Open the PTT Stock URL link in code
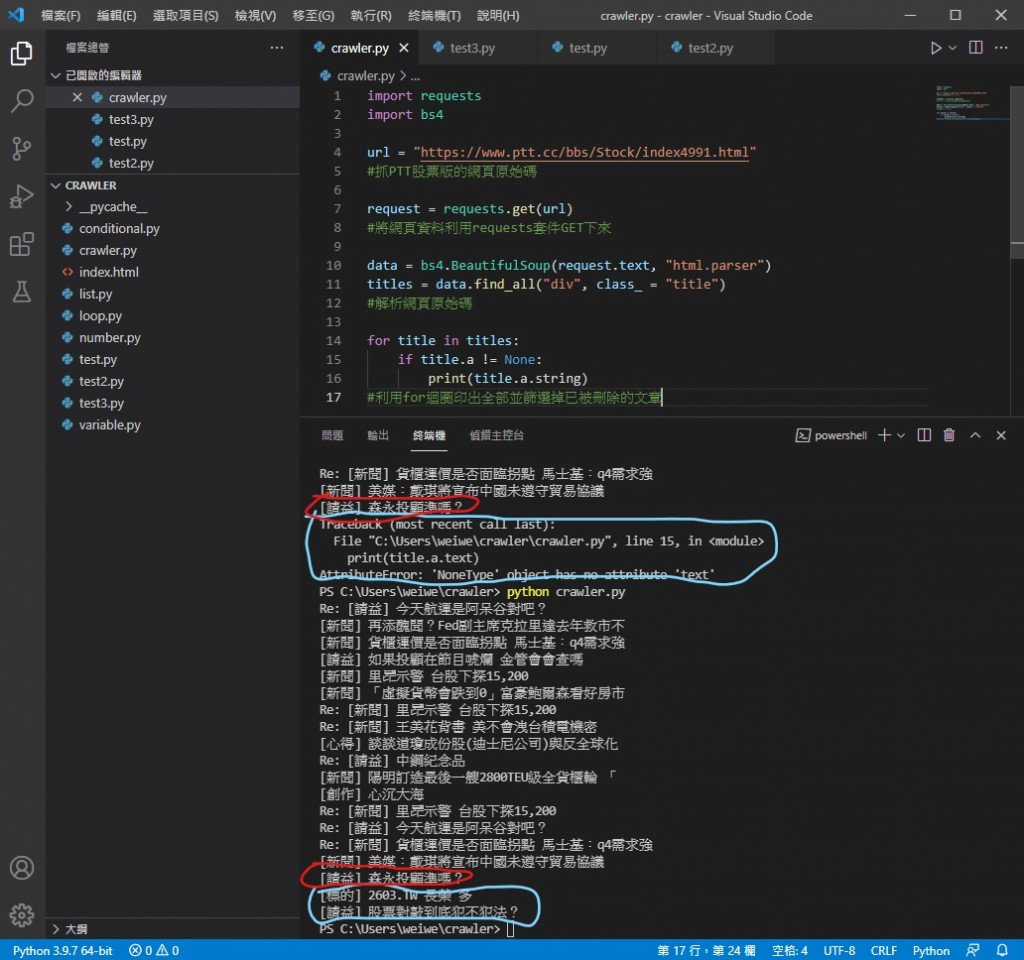The width and height of the screenshot is (1024, 960). 584,152
